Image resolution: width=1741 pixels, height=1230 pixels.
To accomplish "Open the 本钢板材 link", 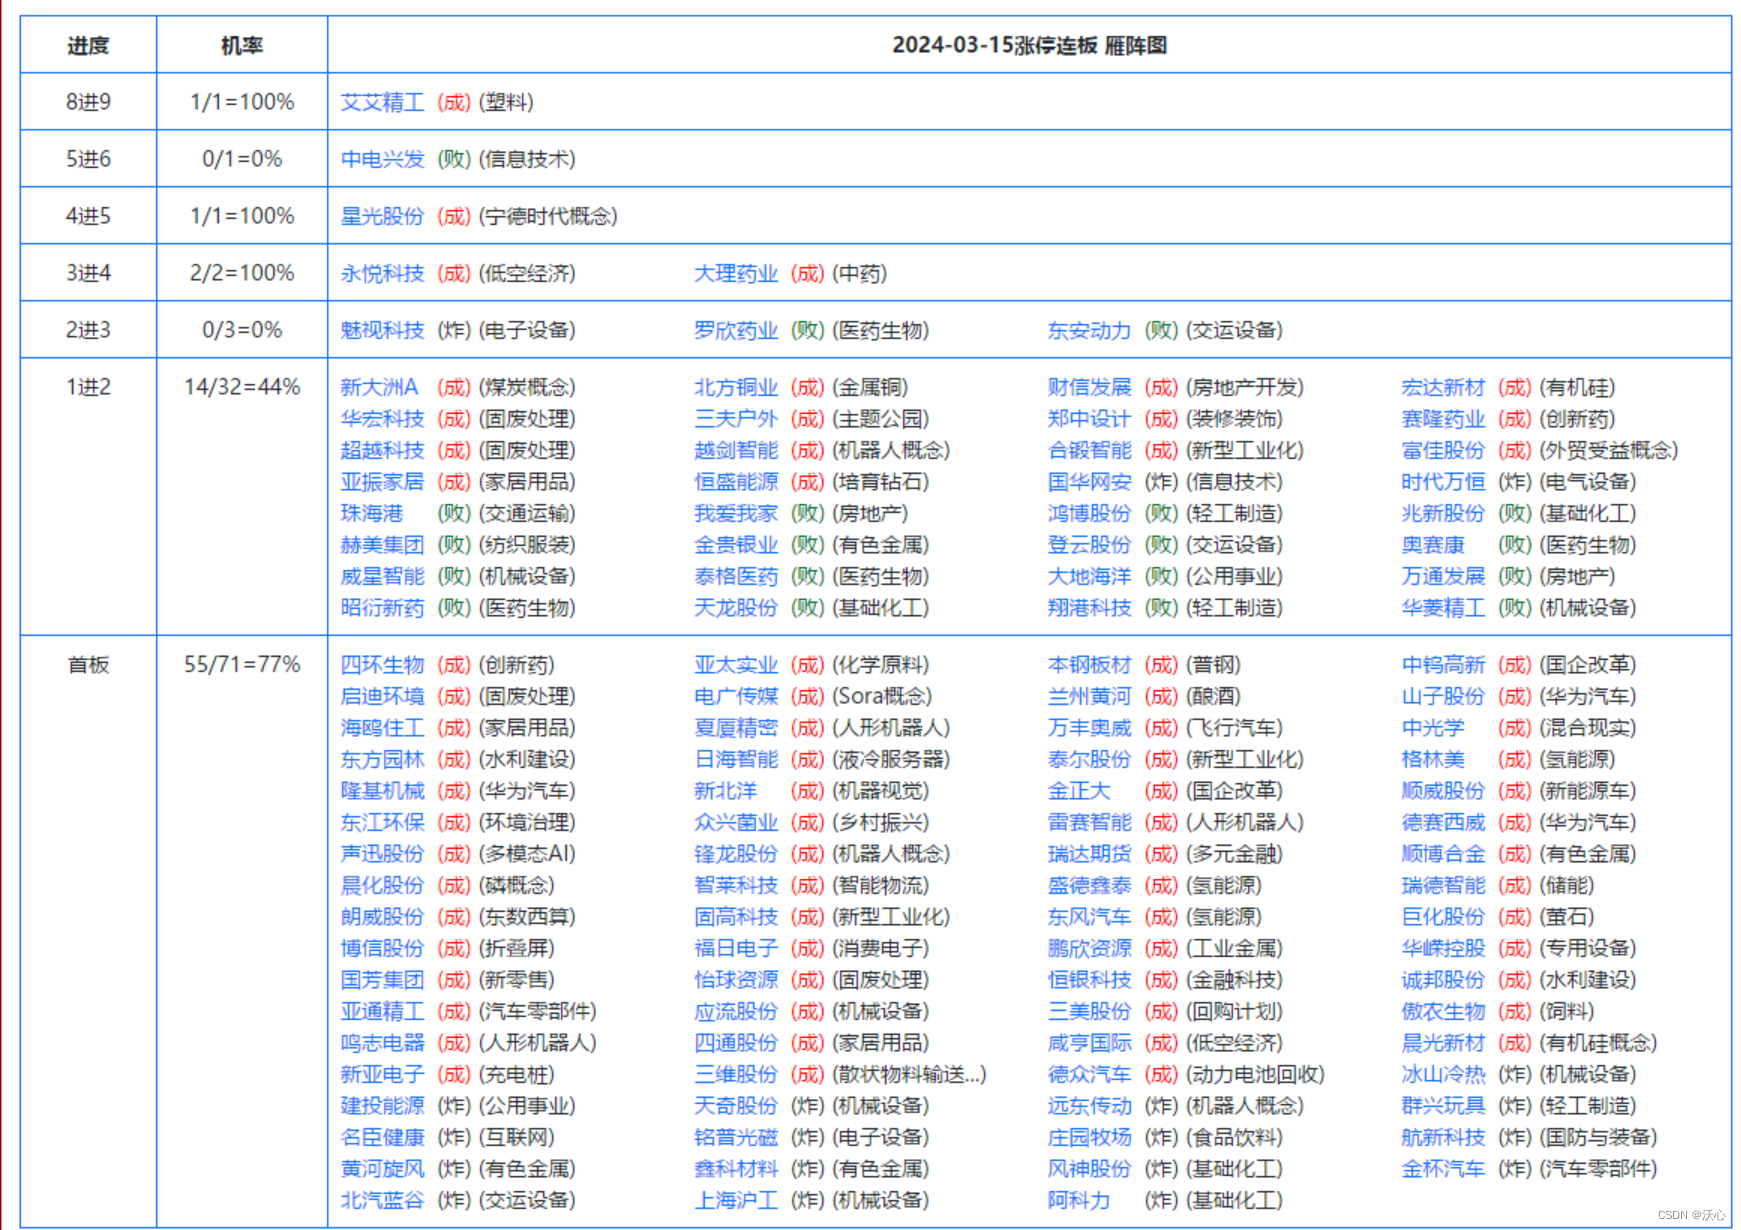I will coord(1089,665).
